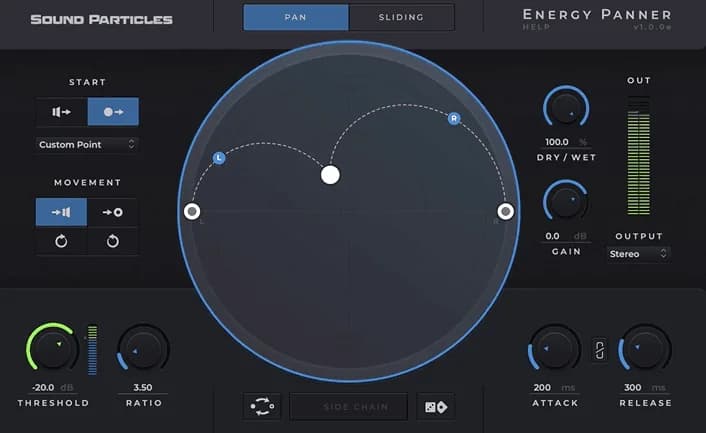
Task: Click the threshold level meter
Action: click(x=92, y=350)
